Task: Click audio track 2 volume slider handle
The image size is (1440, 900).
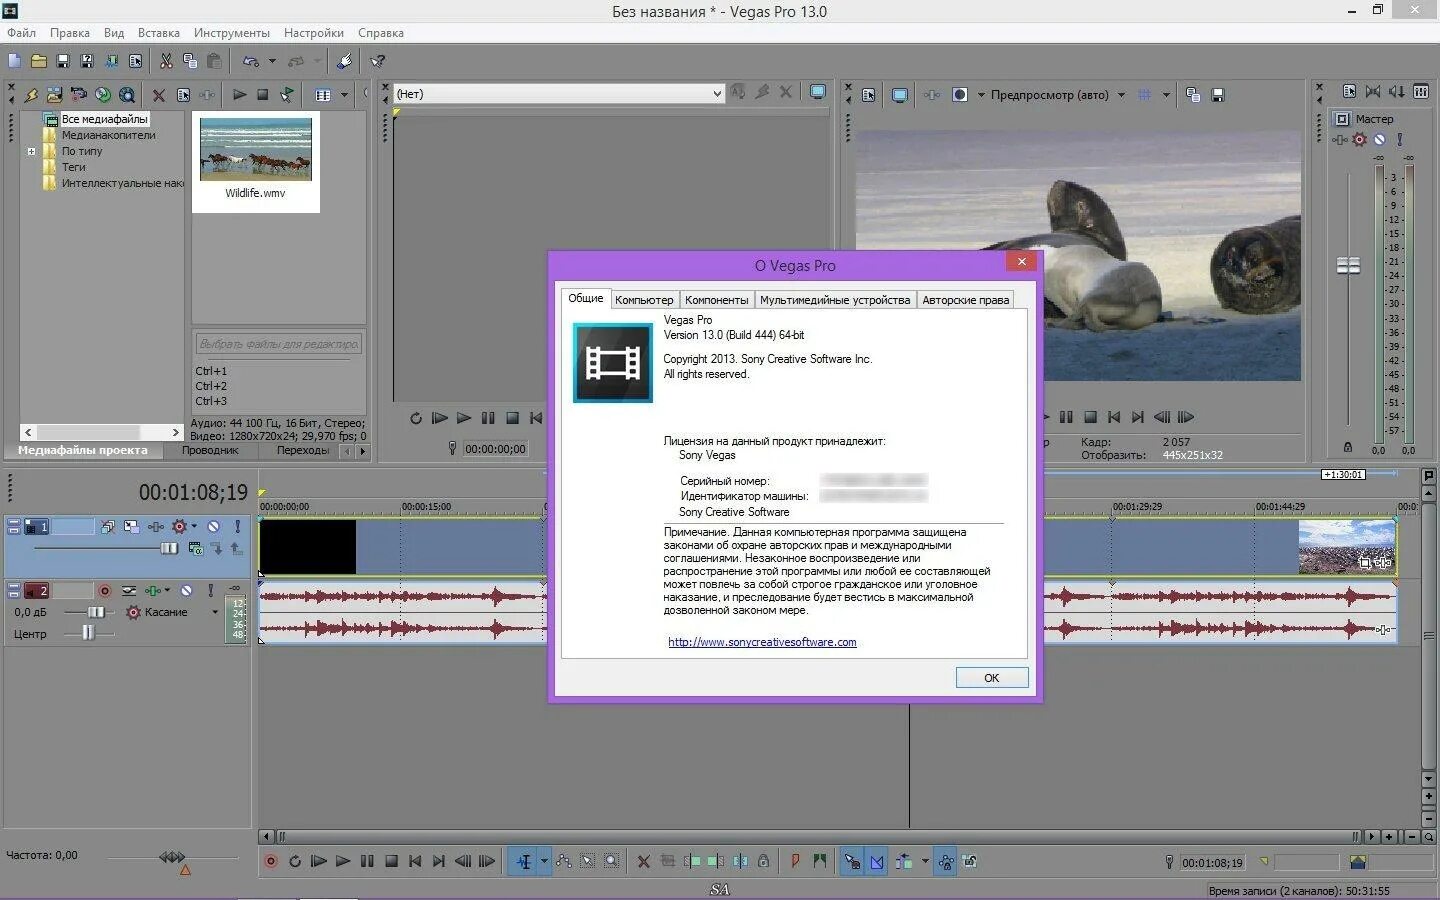Action: pos(96,612)
